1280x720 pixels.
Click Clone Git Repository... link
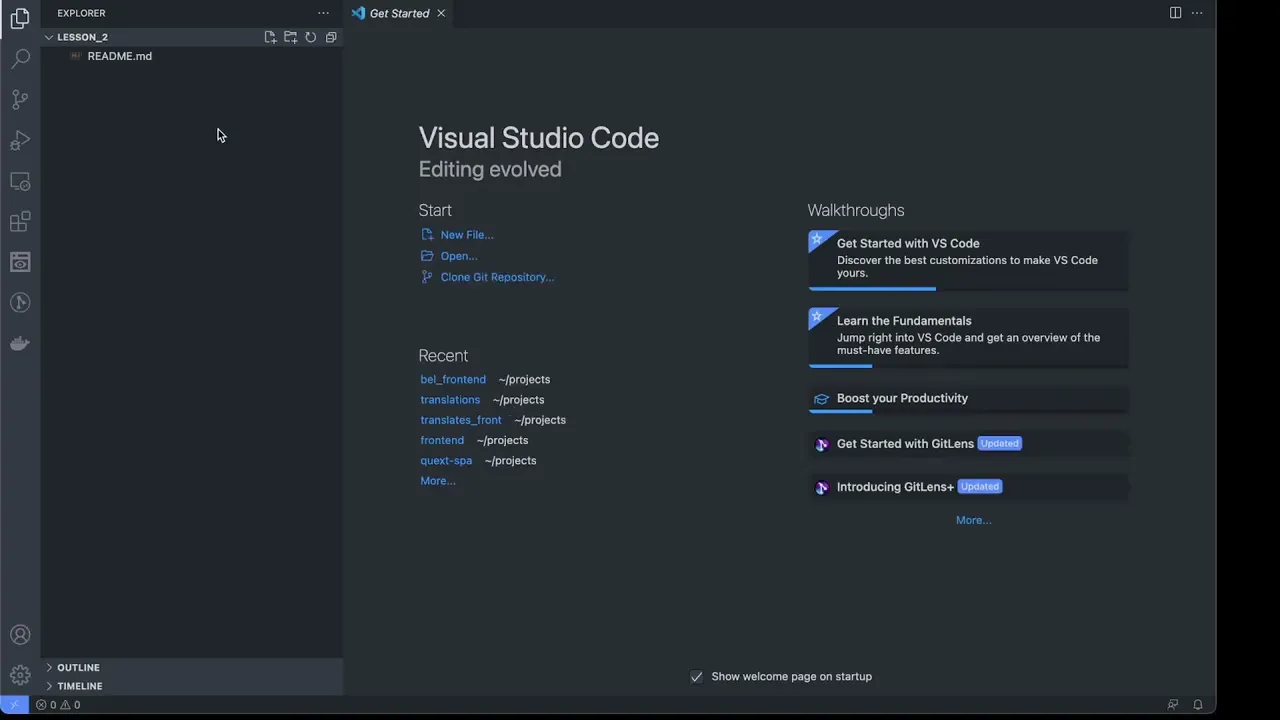tap(497, 277)
